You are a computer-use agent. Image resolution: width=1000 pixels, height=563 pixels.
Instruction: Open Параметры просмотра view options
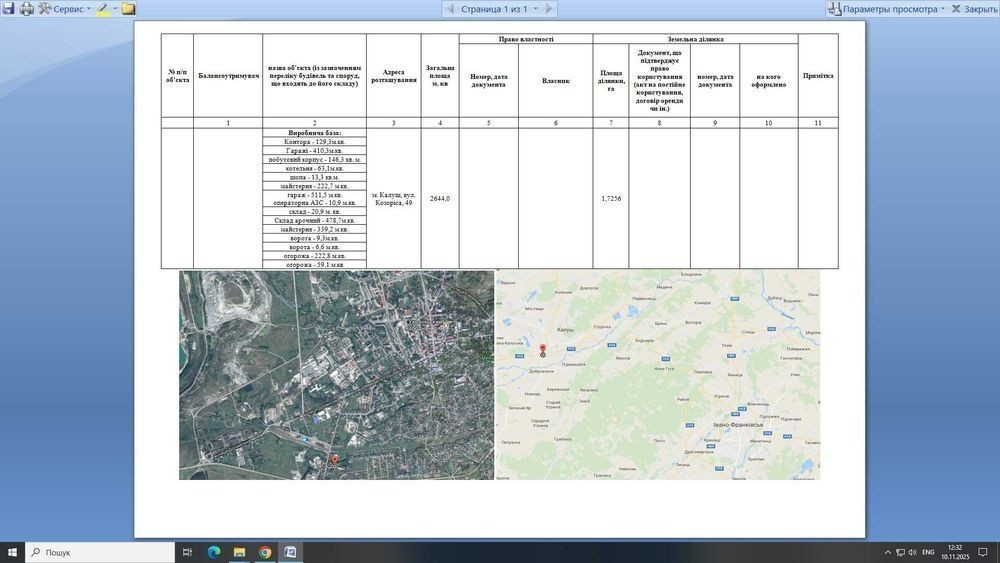tap(886, 9)
